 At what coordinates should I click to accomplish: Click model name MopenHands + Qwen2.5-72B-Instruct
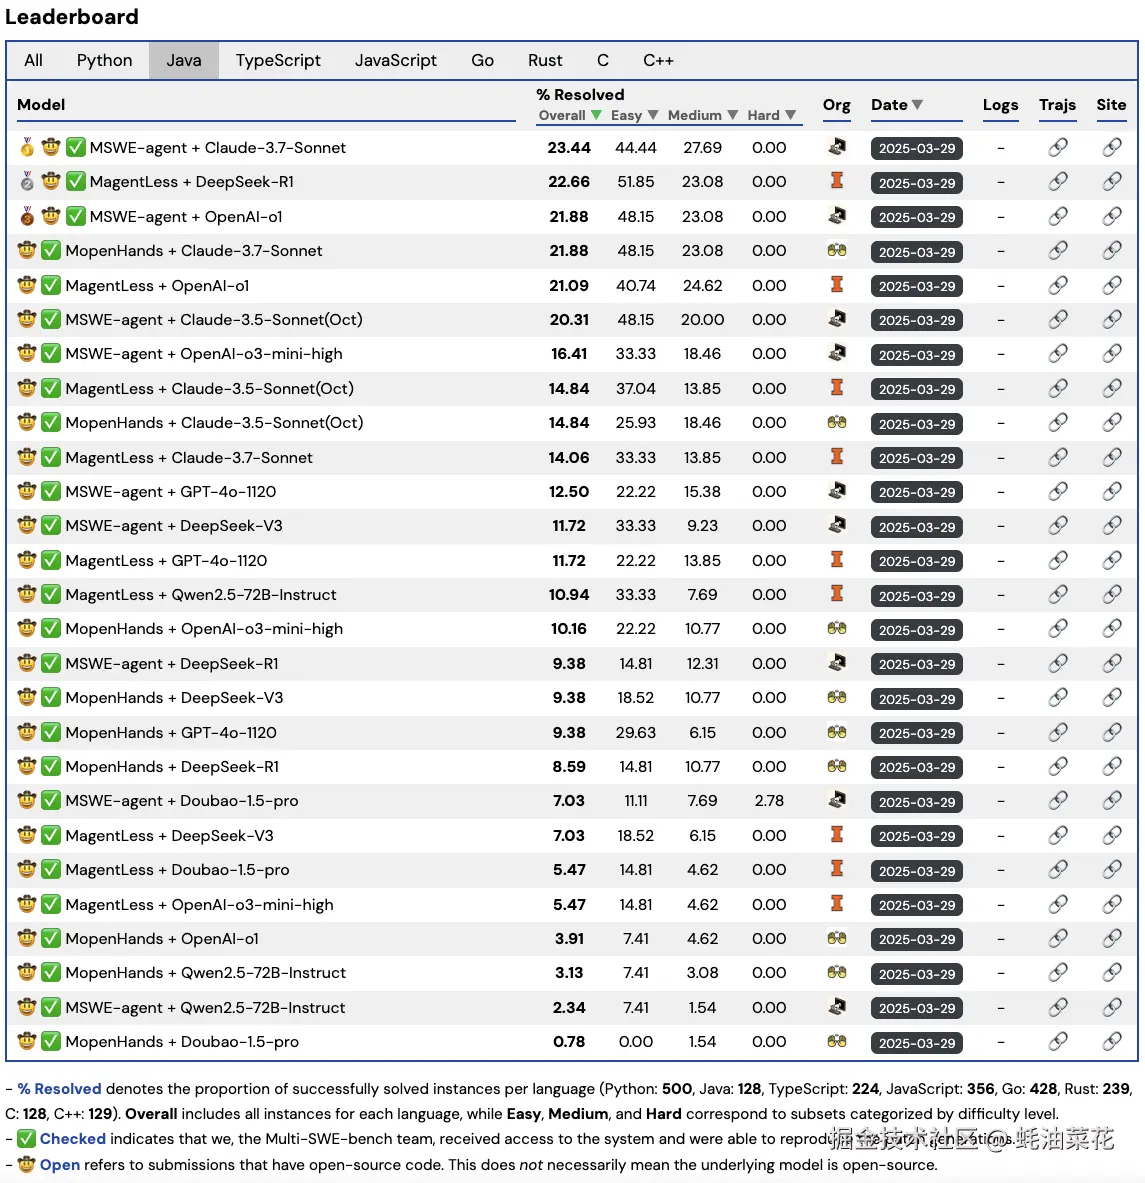[x=205, y=973]
